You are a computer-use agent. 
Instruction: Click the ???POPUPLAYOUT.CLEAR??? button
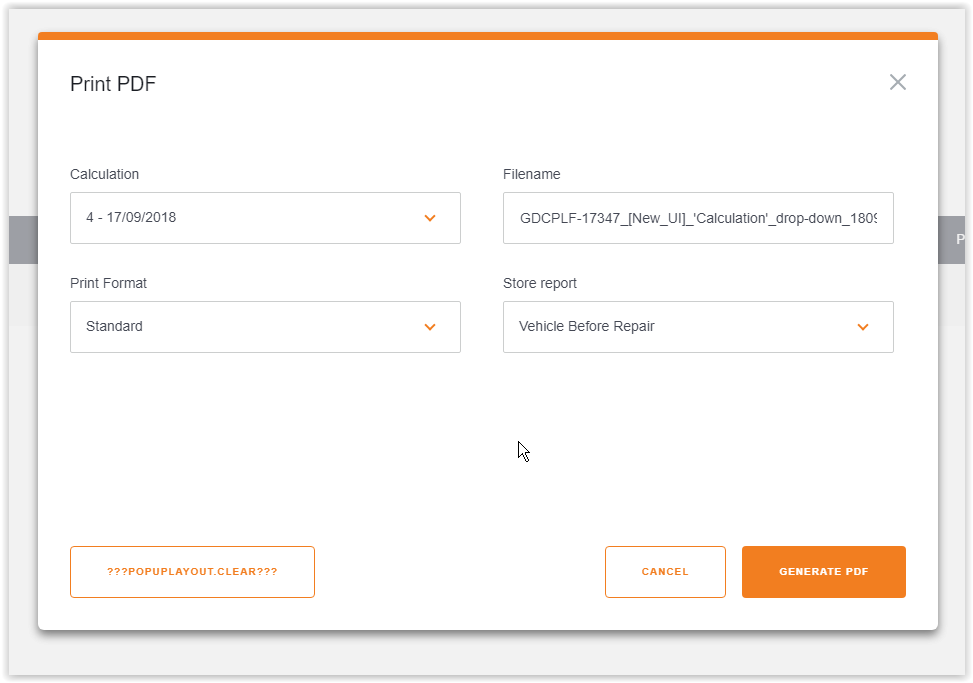click(192, 571)
